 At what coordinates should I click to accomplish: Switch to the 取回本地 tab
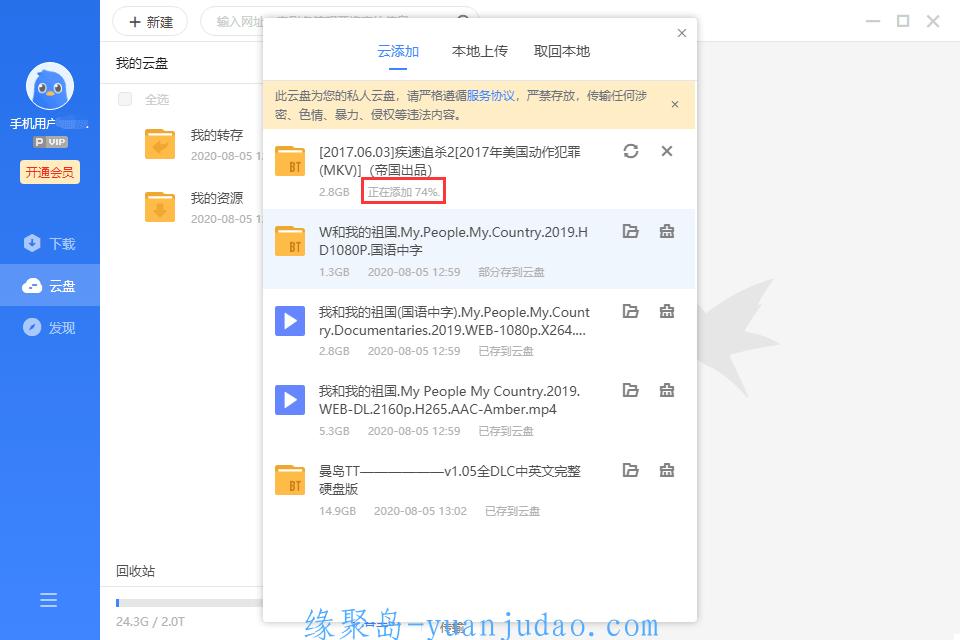coord(561,51)
